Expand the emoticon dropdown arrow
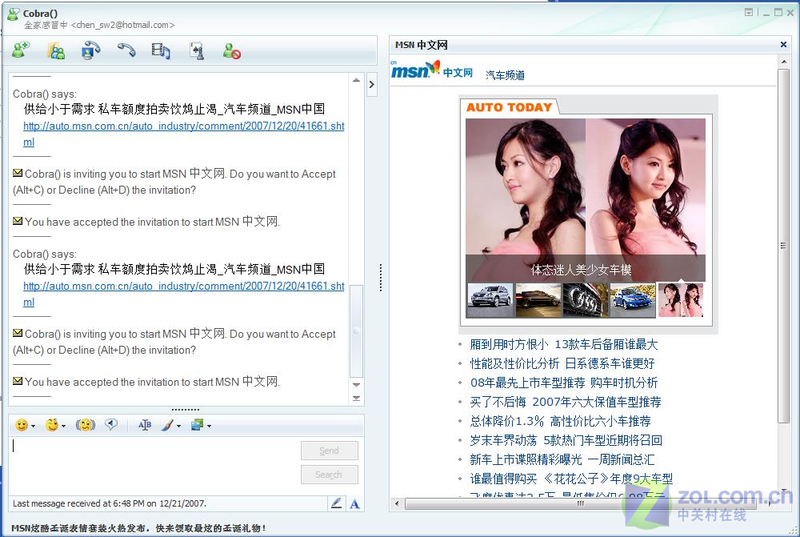This screenshot has width=800, height=537. click(33, 426)
